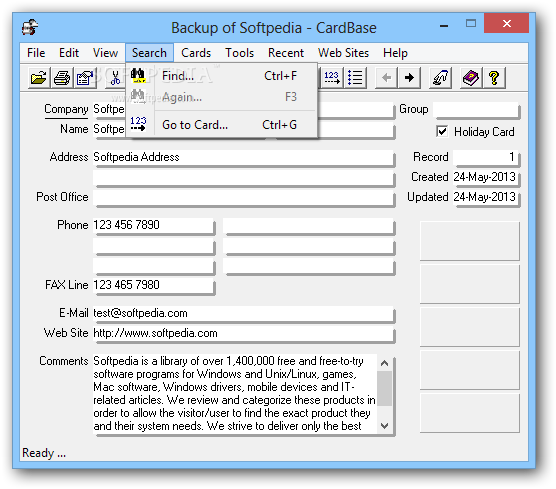Click the Record number field
This screenshot has height=489, width=556.
tap(485, 157)
